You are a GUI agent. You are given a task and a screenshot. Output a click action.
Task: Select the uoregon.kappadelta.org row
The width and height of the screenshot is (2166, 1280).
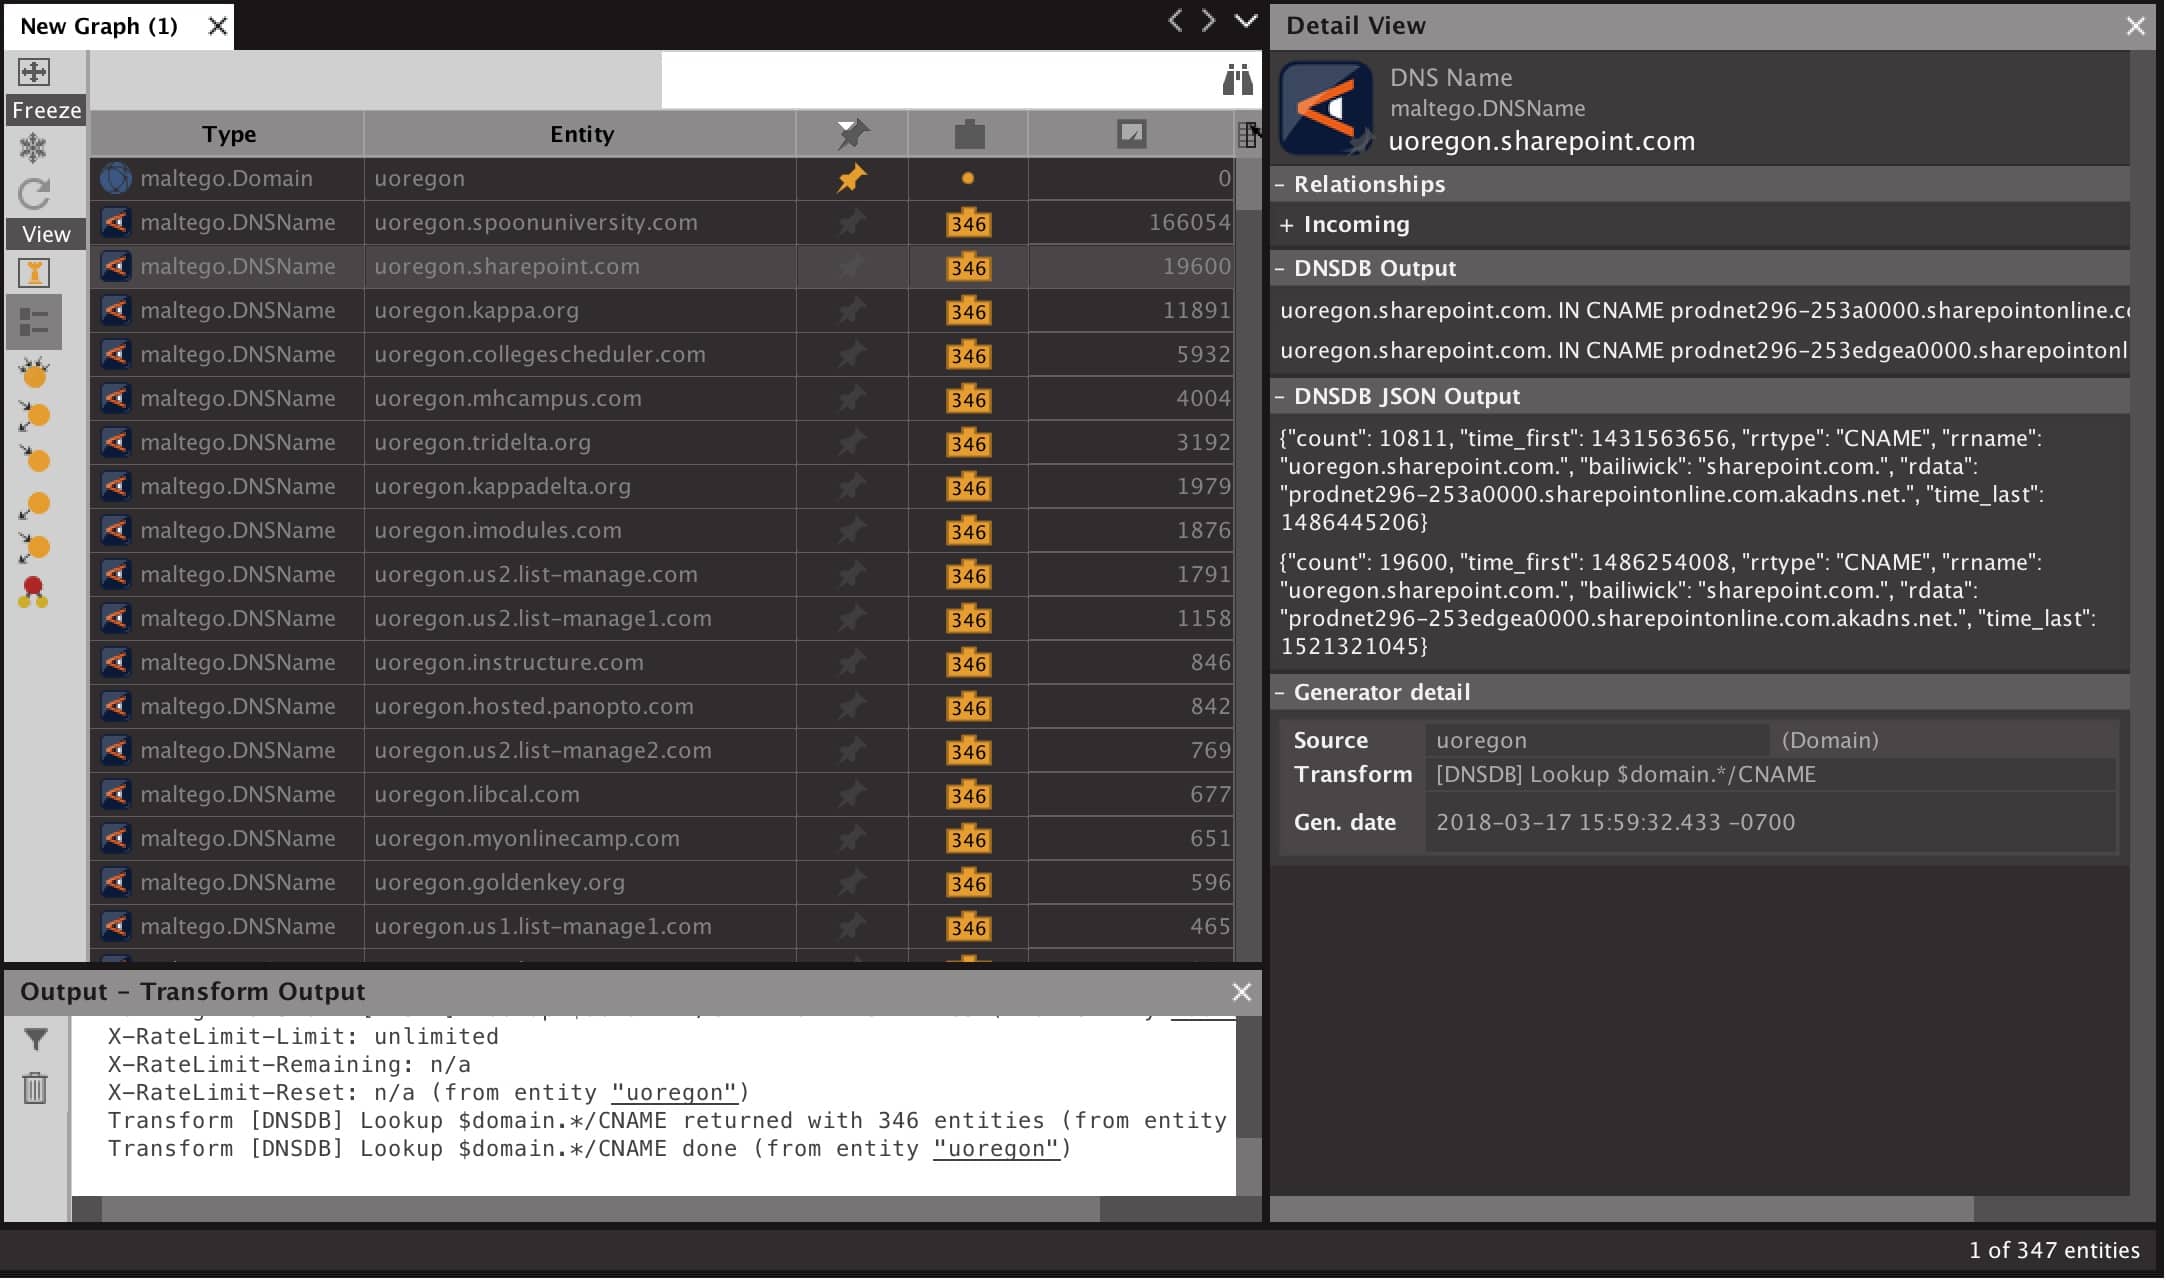662,486
